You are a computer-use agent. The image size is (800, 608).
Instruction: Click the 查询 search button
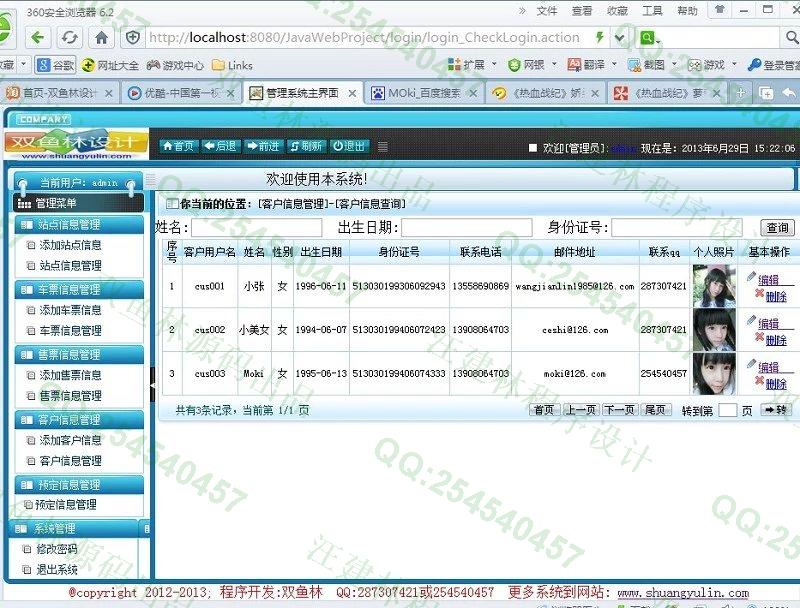click(778, 228)
